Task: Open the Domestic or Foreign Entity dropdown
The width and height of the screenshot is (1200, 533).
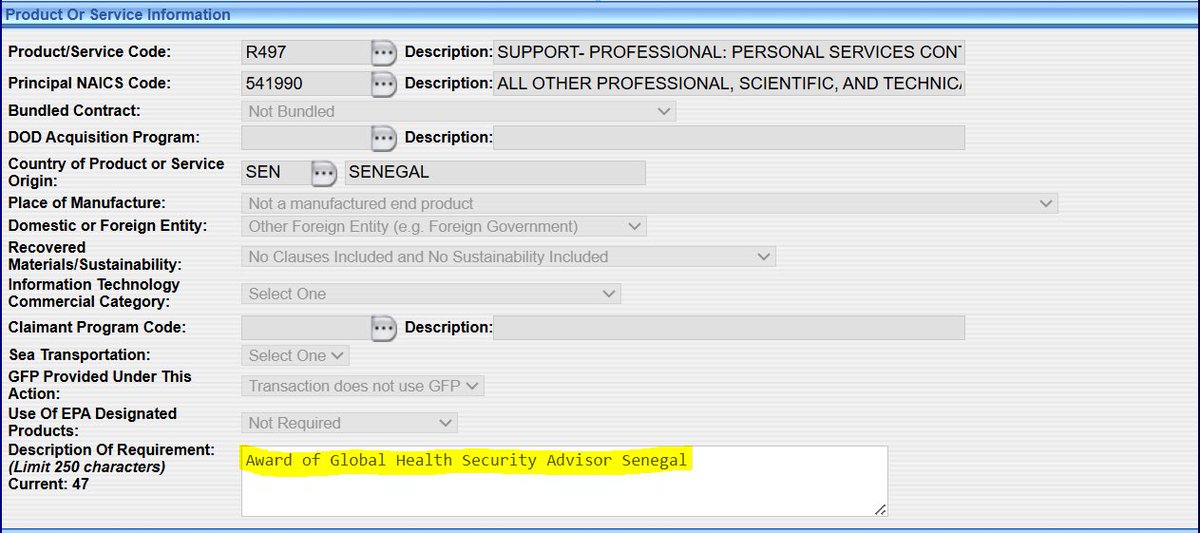Action: [444, 227]
